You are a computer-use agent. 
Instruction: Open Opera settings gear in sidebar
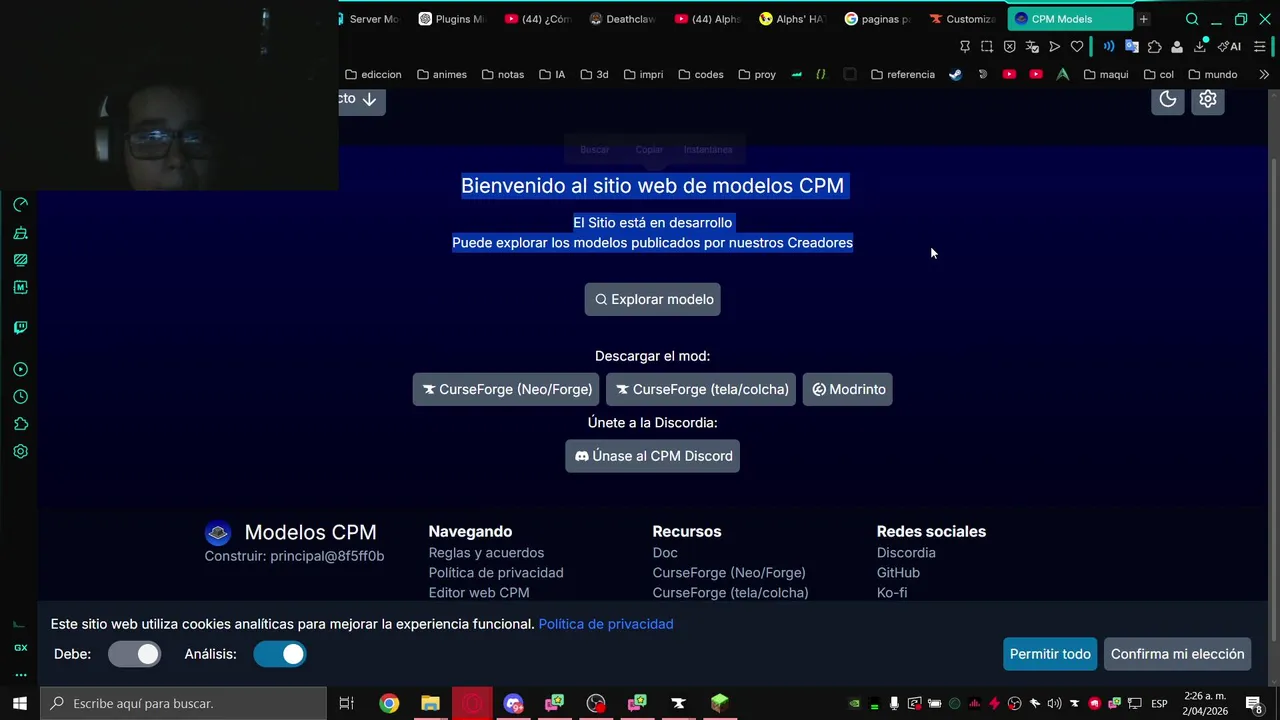point(20,451)
